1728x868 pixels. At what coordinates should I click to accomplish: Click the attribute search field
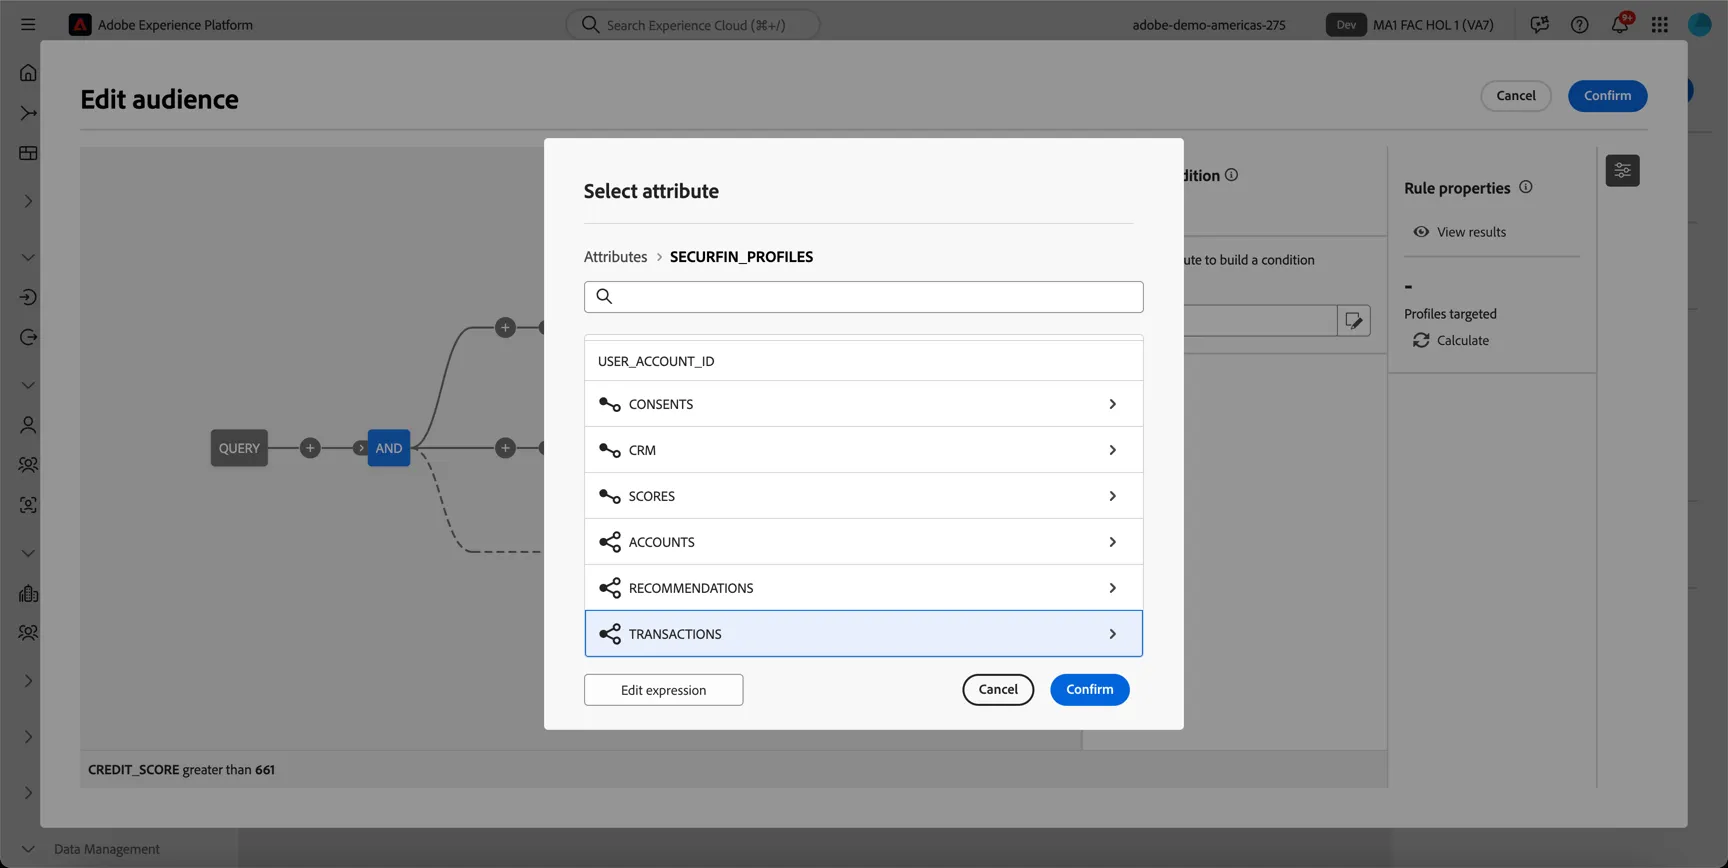[x=863, y=297]
